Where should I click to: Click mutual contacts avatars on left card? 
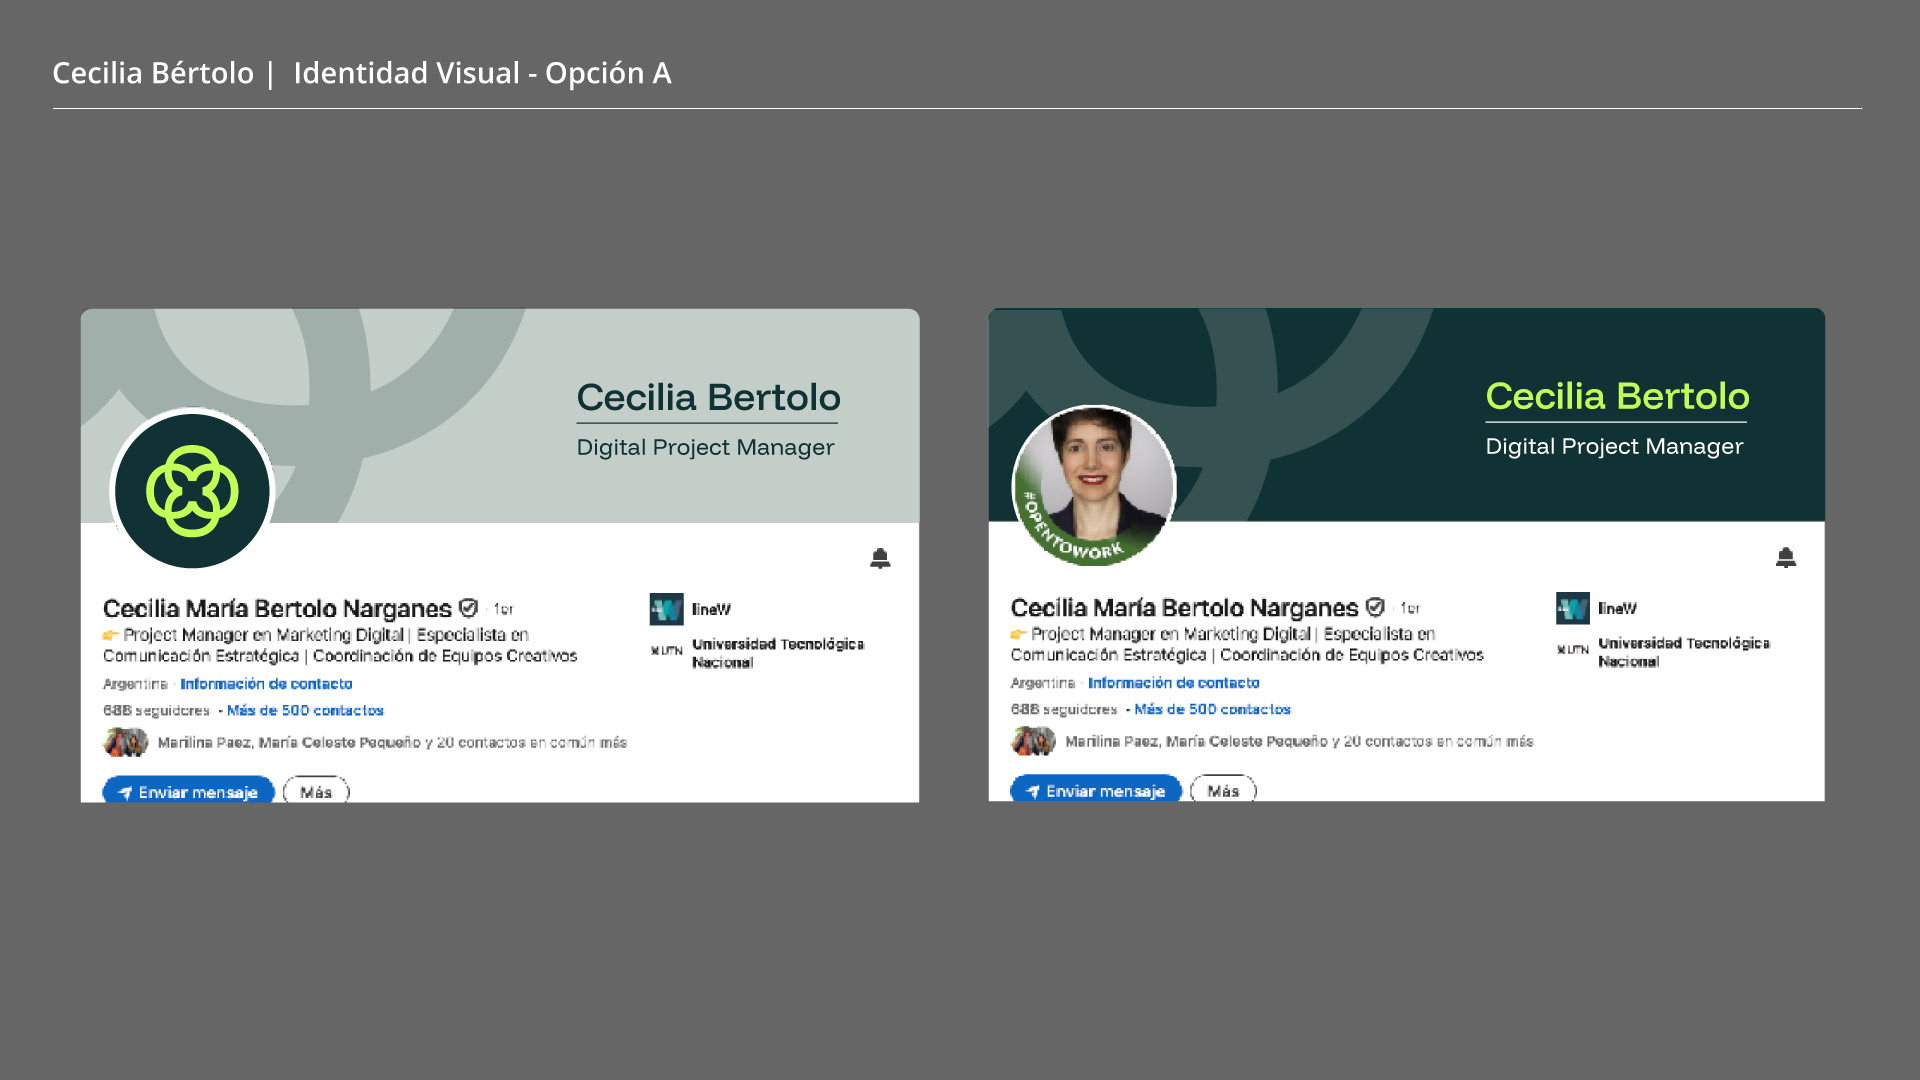tap(126, 742)
